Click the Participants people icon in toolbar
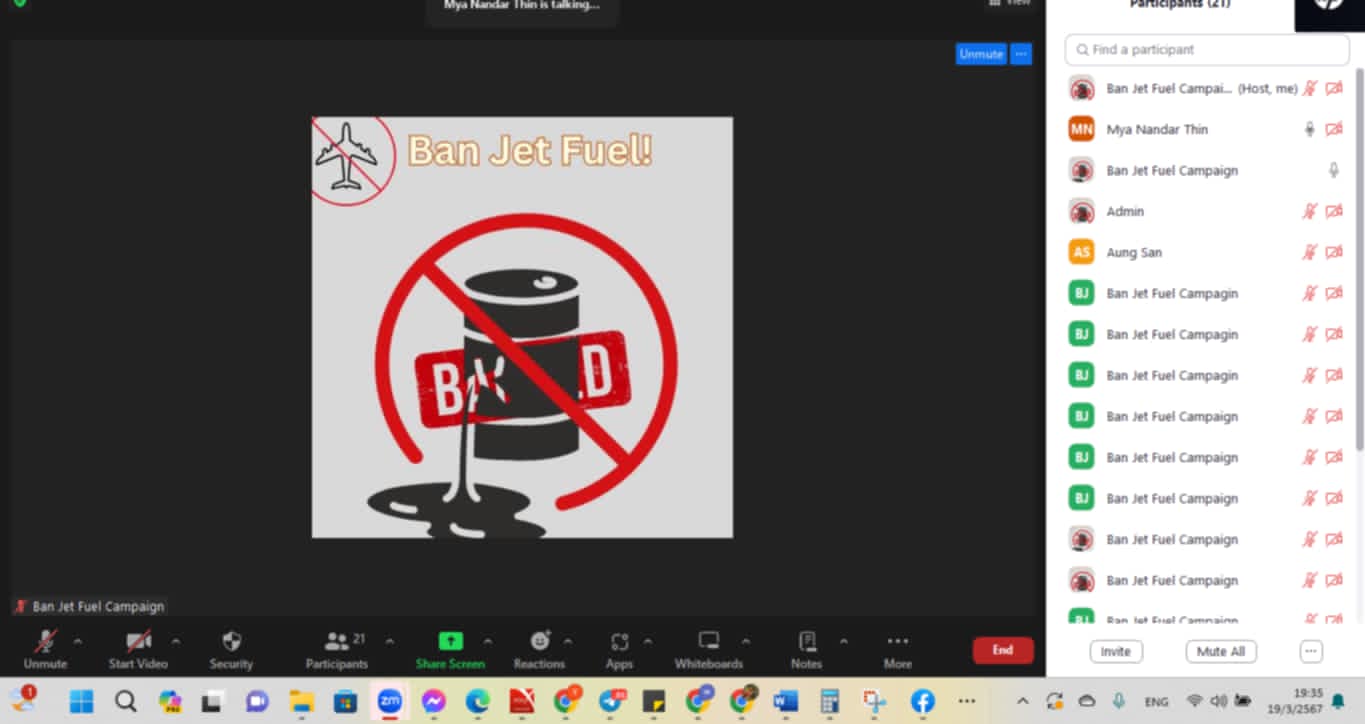The image size is (1365, 724). point(337,641)
